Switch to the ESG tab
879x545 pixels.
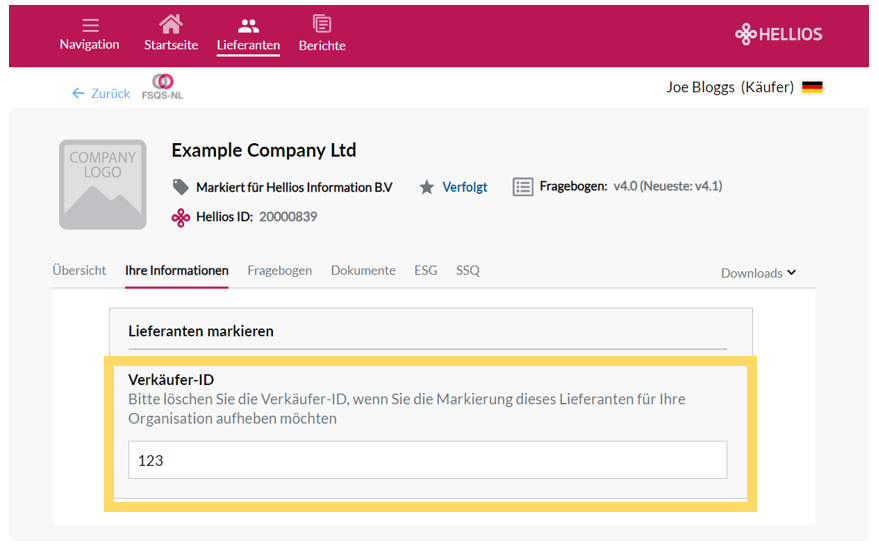tap(425, 270)
